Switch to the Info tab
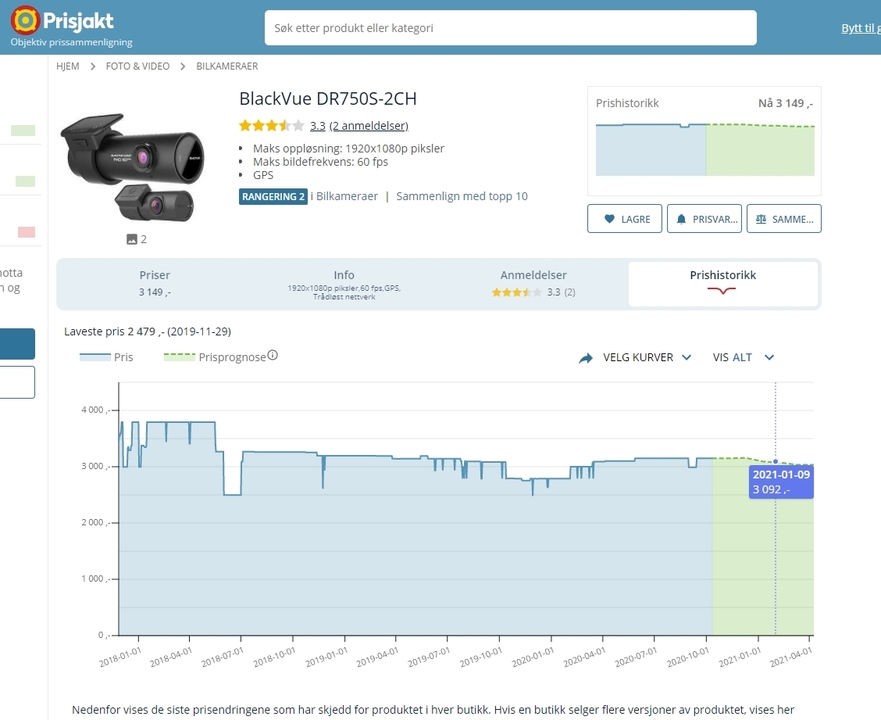Image resolution: width=881 pixels, height=720 pixels. [344, 283]
